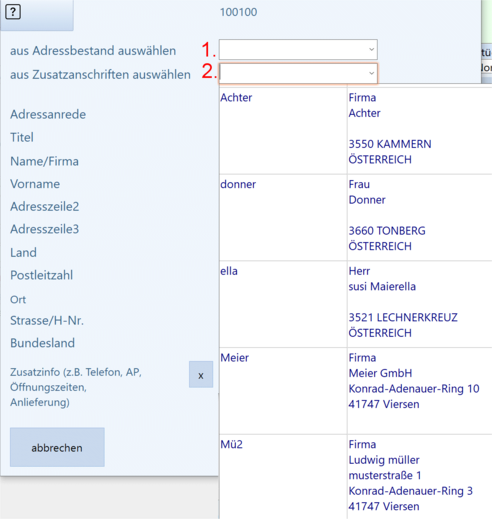Click the Titel label
The image size is (492, 519).
point(22,137)
